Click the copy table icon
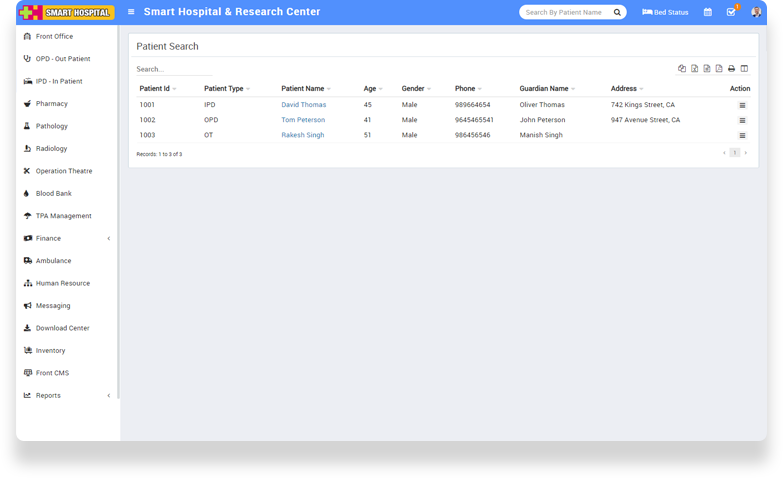The image size is (783, 478). (682, 69)
